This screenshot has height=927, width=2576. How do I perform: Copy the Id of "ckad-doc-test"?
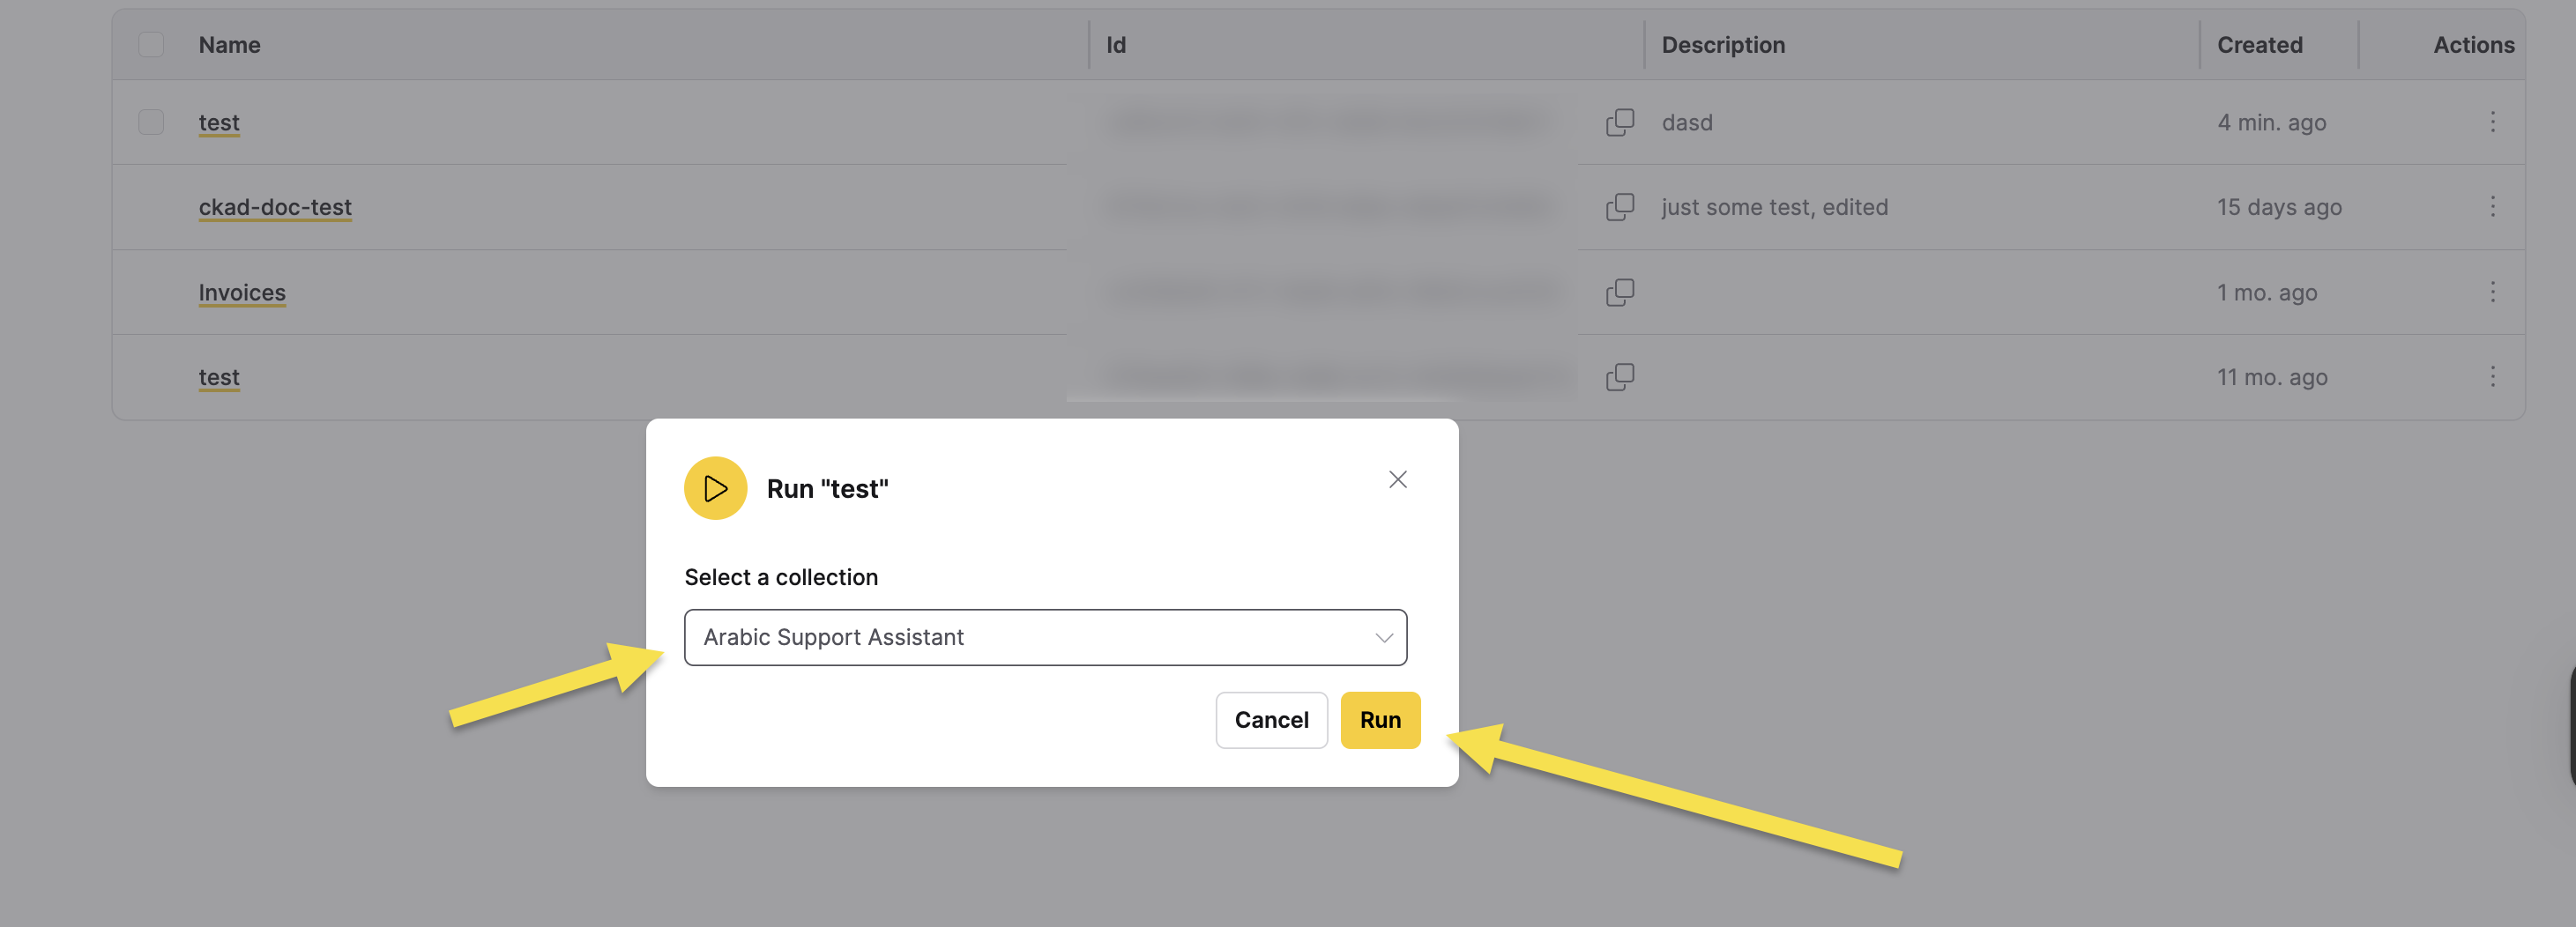(1620, 207)
